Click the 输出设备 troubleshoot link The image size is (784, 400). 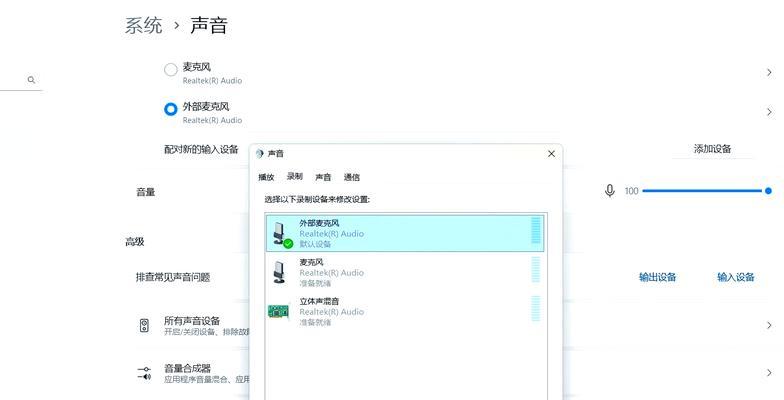[658, 277]
